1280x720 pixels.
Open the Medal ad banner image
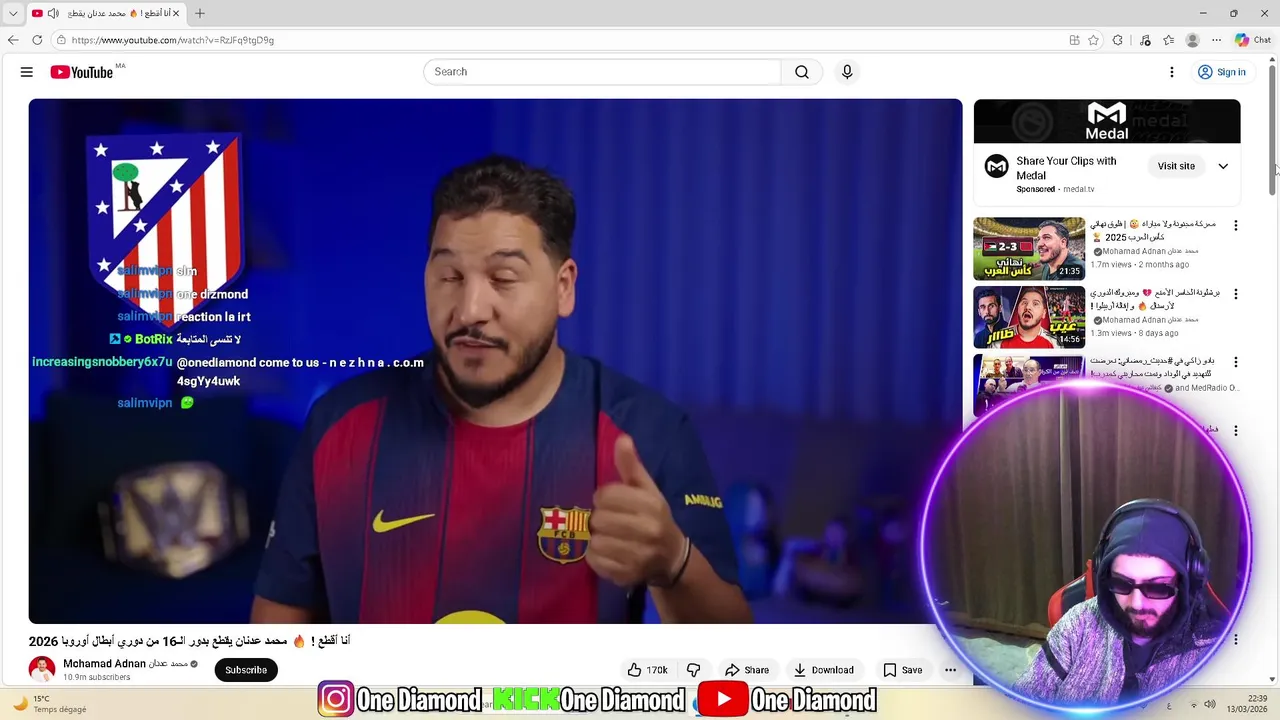[x=1107, y=121]
